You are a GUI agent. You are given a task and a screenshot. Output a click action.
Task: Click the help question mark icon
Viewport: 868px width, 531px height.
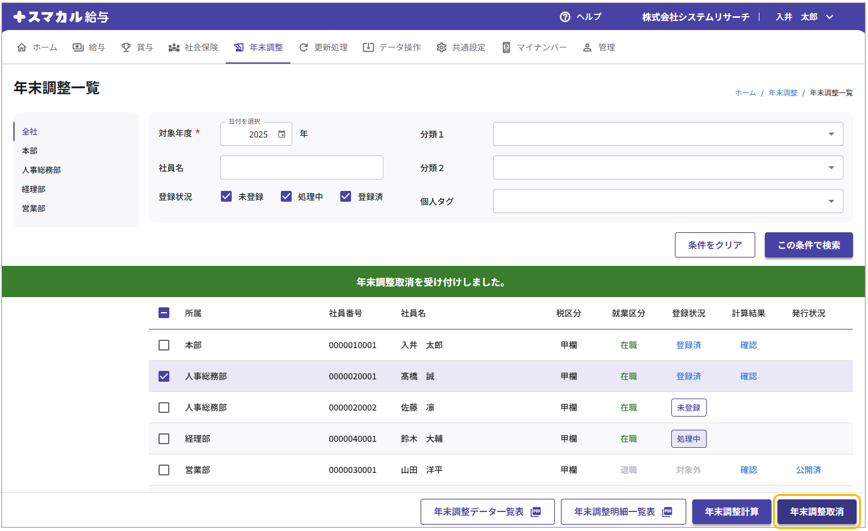pos(565,17)
